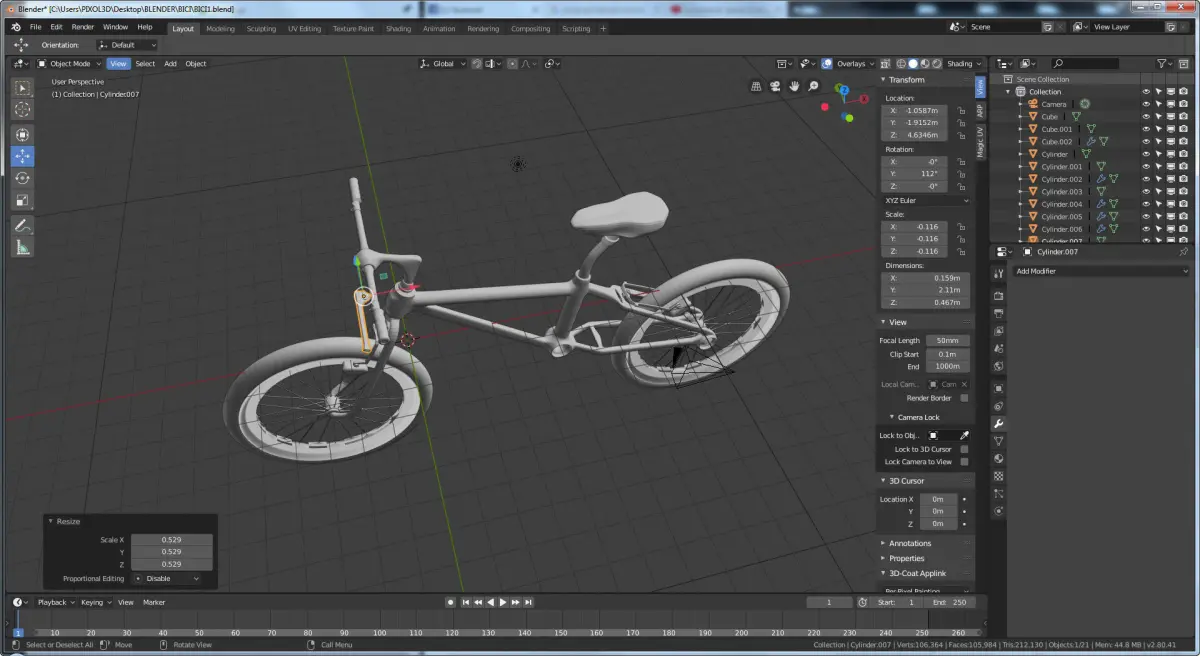Open the Modifiers wrench properties tab
Viewport: 1200px width, 656px height.
tap(998, 424)
